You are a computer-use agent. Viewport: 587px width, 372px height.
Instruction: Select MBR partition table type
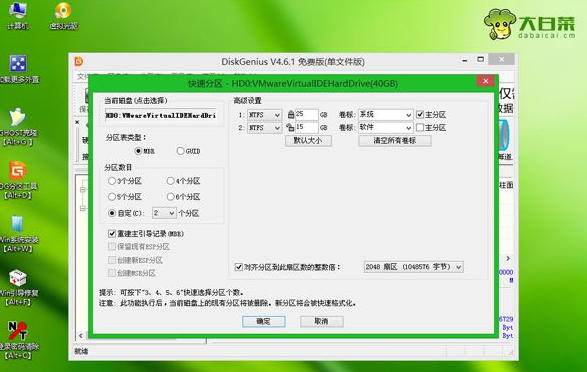[x=145, y=151]
